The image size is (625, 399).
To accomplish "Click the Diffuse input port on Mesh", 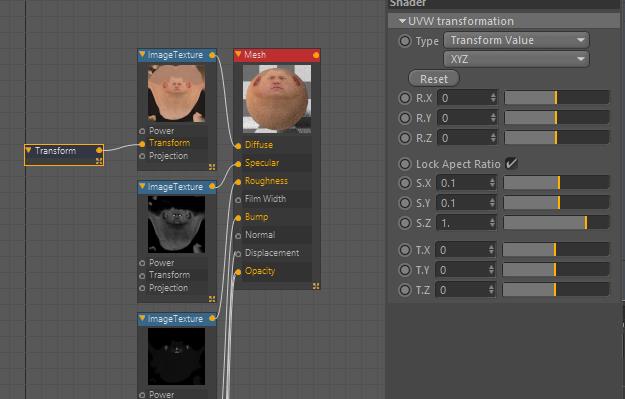I will tap(238, 146).
